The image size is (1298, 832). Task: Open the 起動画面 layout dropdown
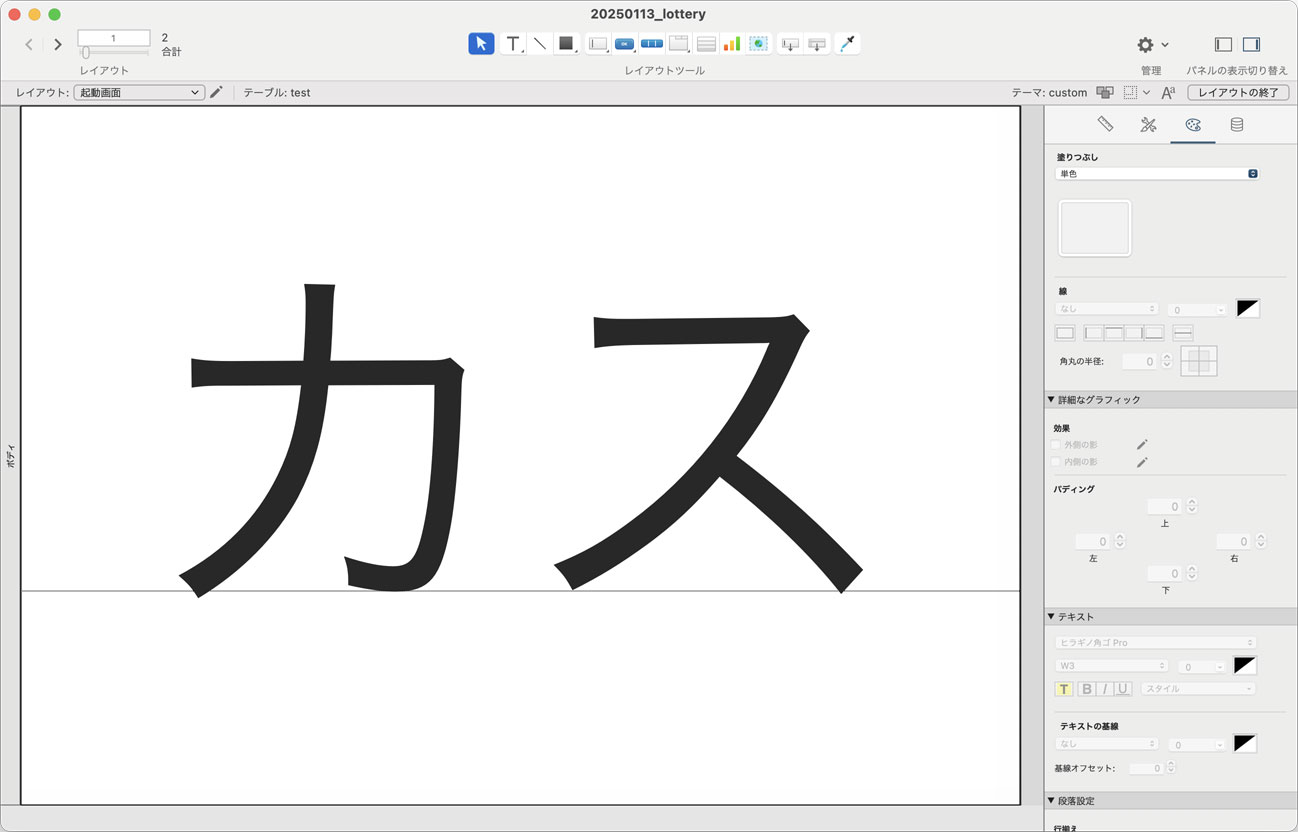pyautogui.click(x=139, y=92)
